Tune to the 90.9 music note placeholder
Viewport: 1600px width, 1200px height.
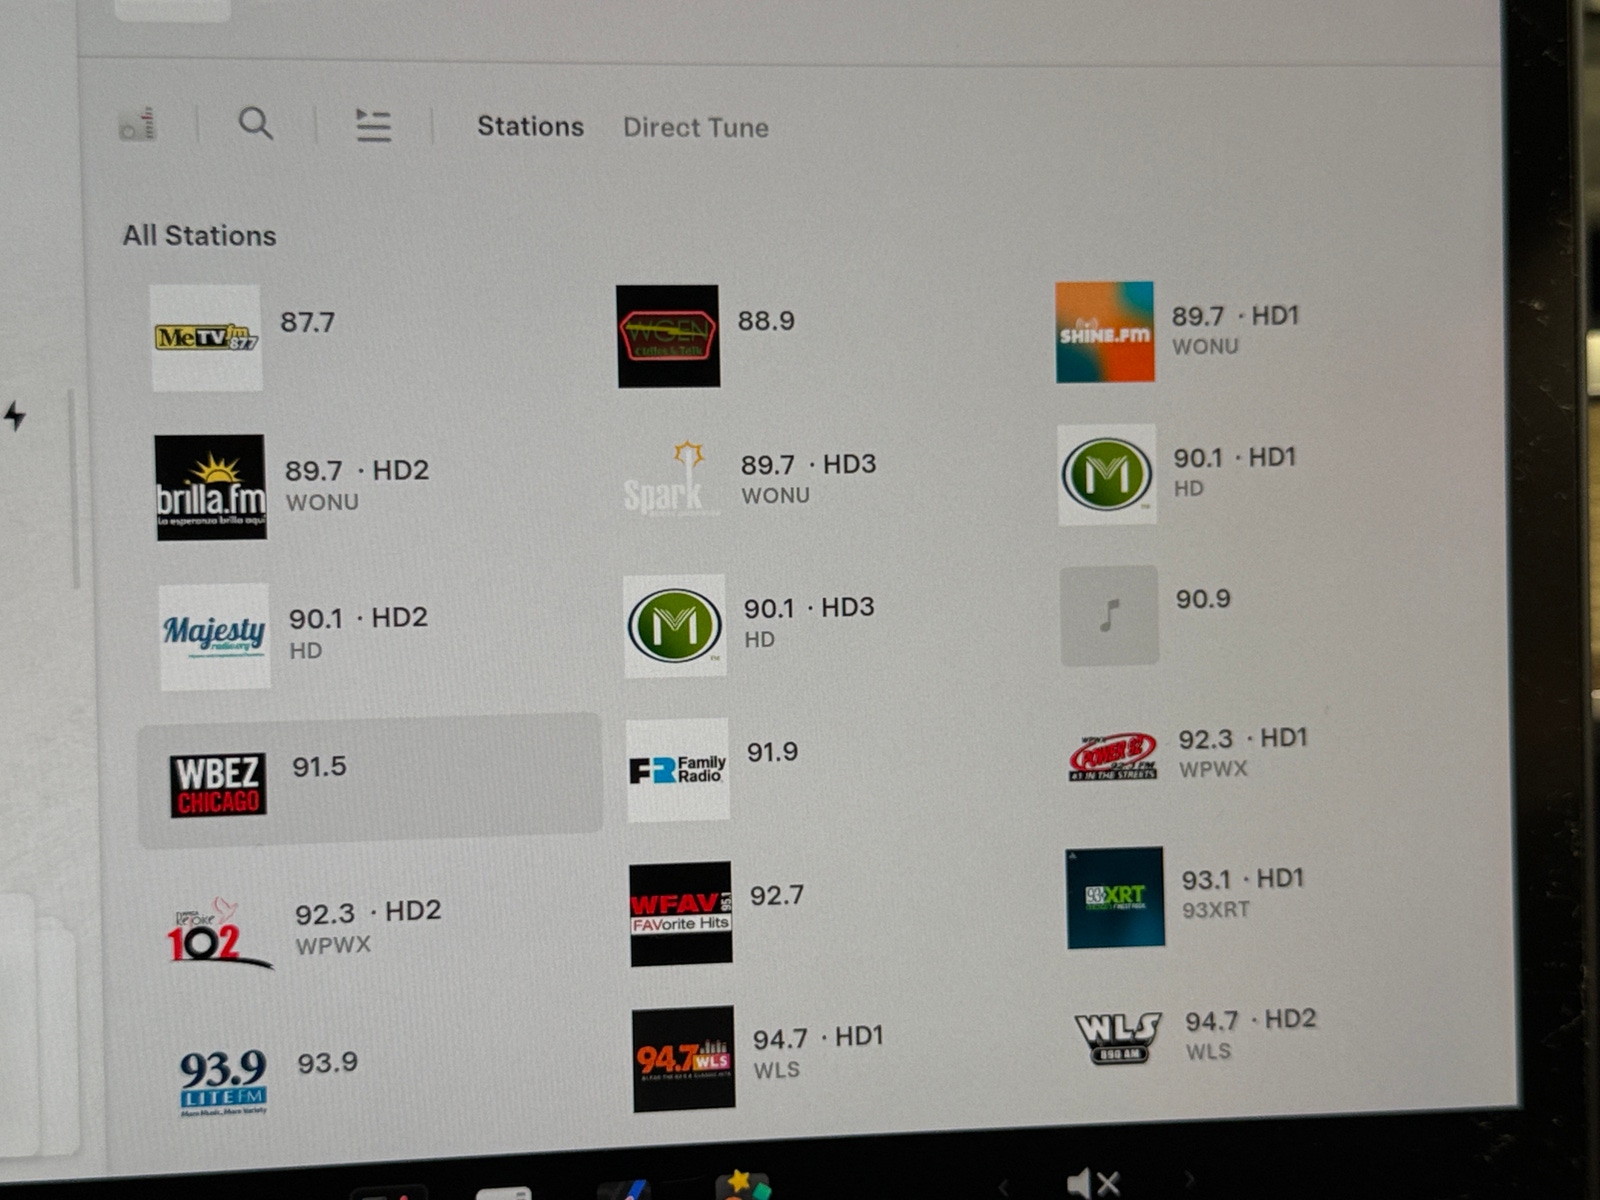tap(1109, 615)
